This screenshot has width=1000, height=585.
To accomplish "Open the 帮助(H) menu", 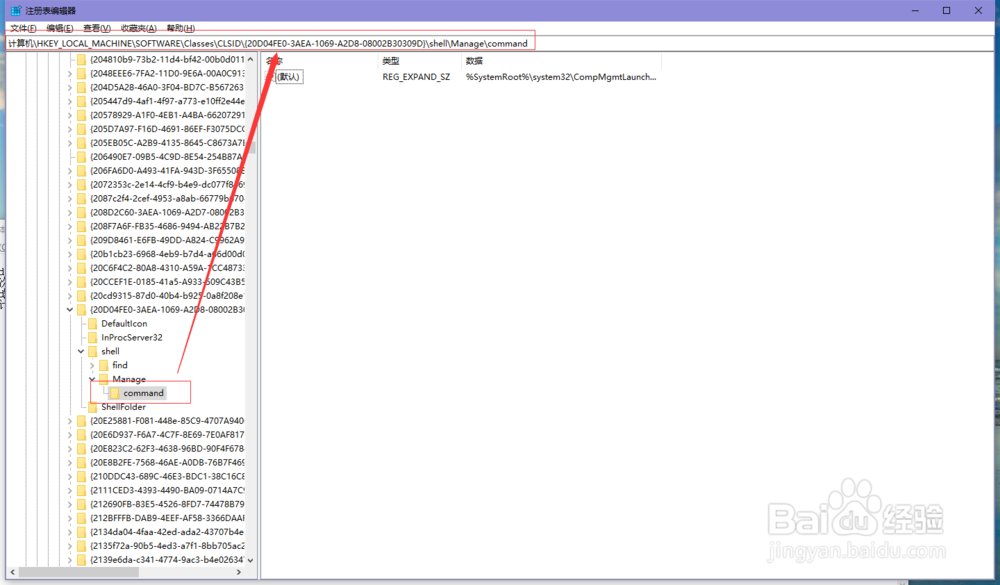I will [x=180, y=28].
